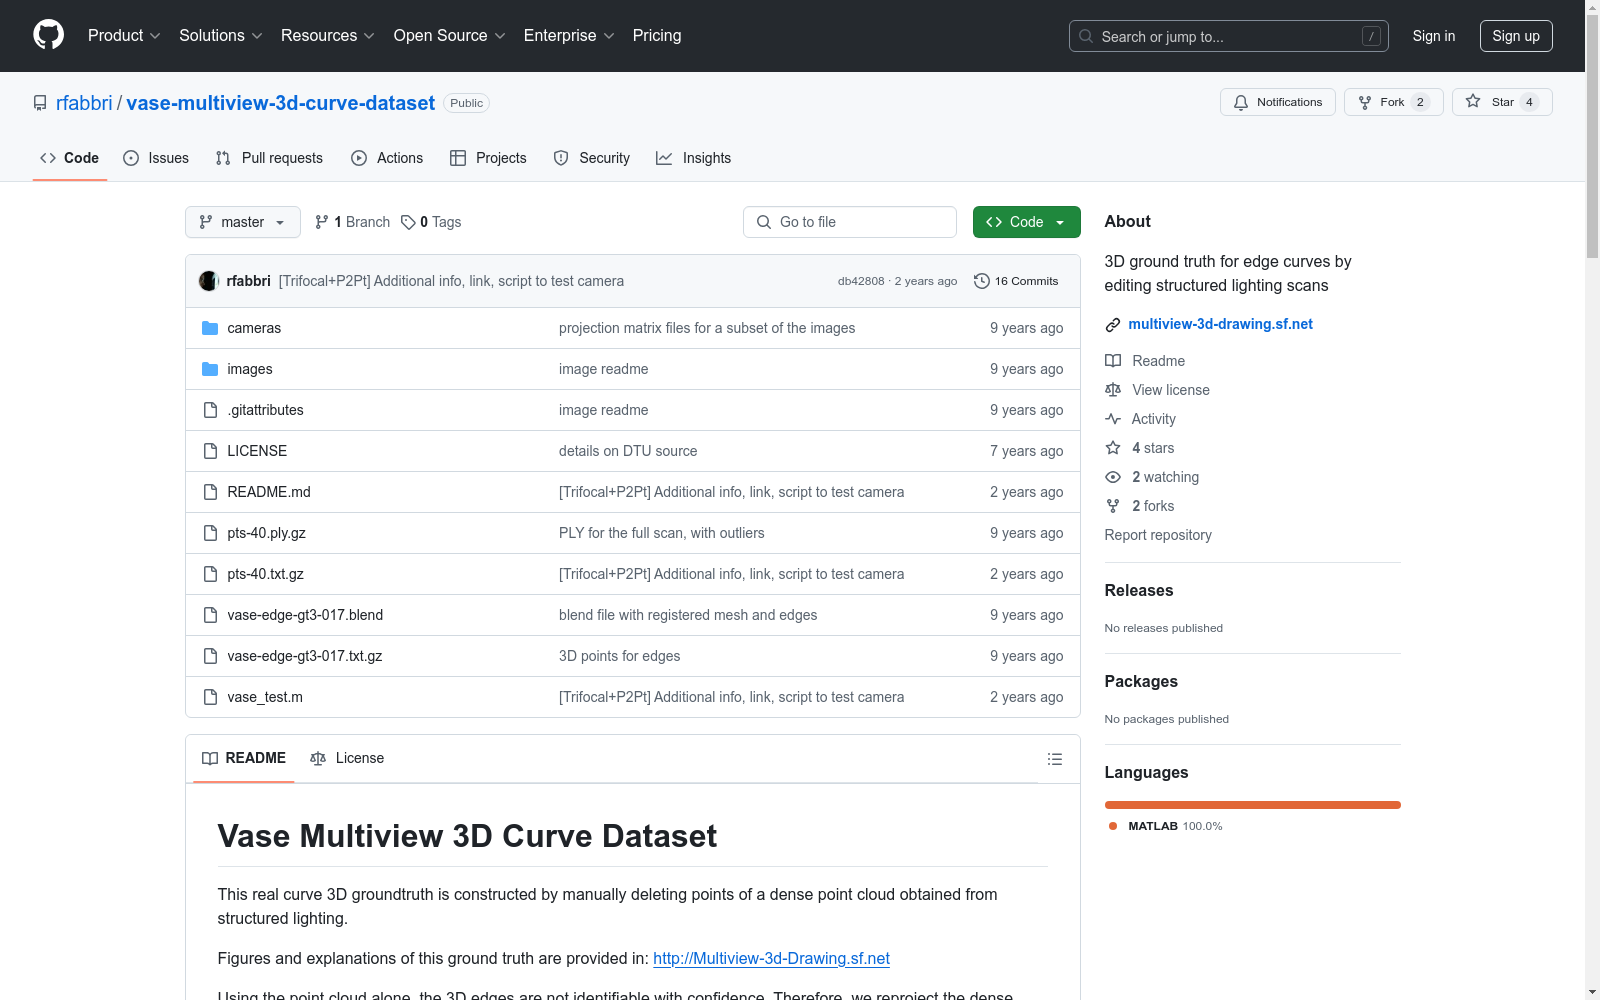Viewport: 1600px width, 1000px height.
Task: Open the 1 Branch link
Action: (x=352, y=222)
